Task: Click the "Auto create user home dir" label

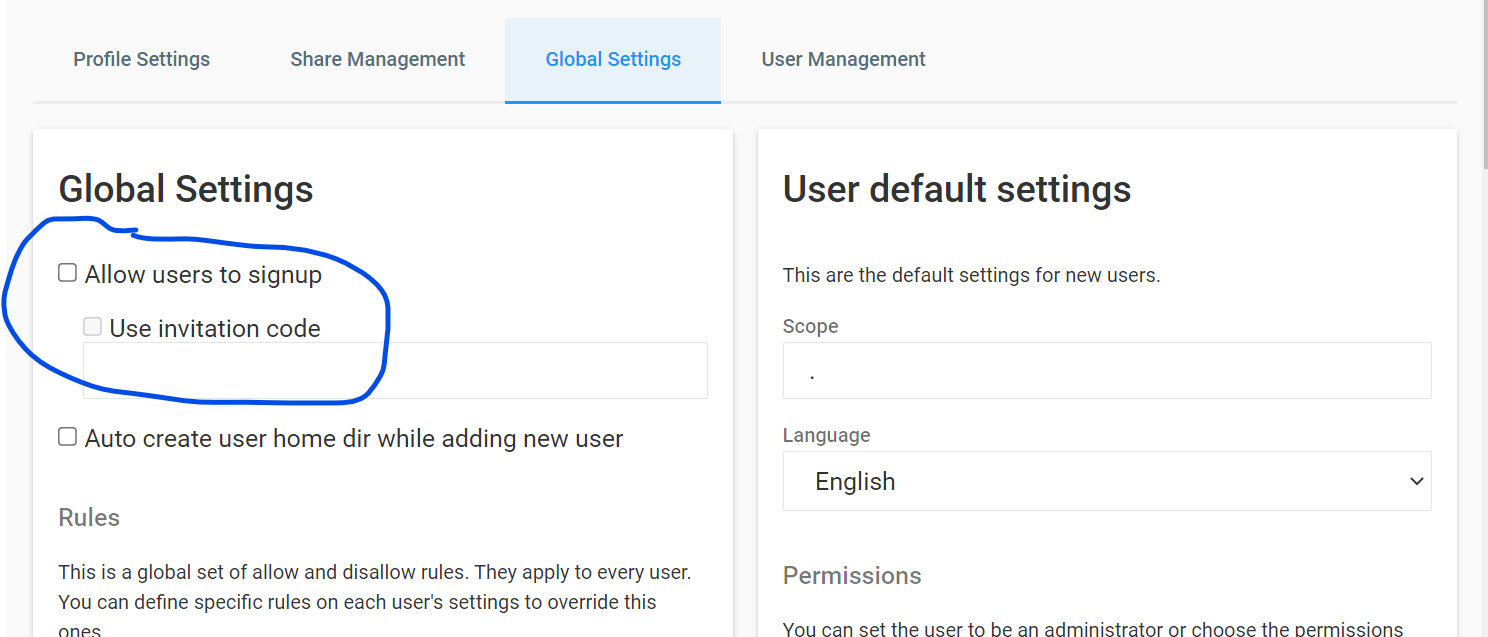Action: (354, 439)
